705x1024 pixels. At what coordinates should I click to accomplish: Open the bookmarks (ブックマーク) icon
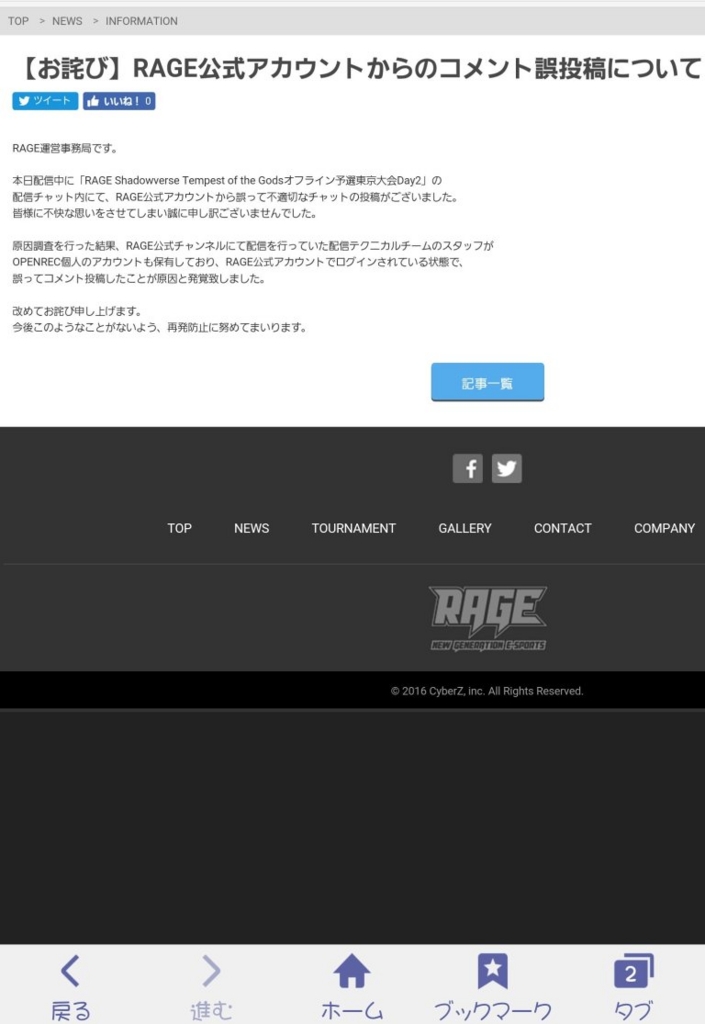pyautogui.click(x=493, y=986)
